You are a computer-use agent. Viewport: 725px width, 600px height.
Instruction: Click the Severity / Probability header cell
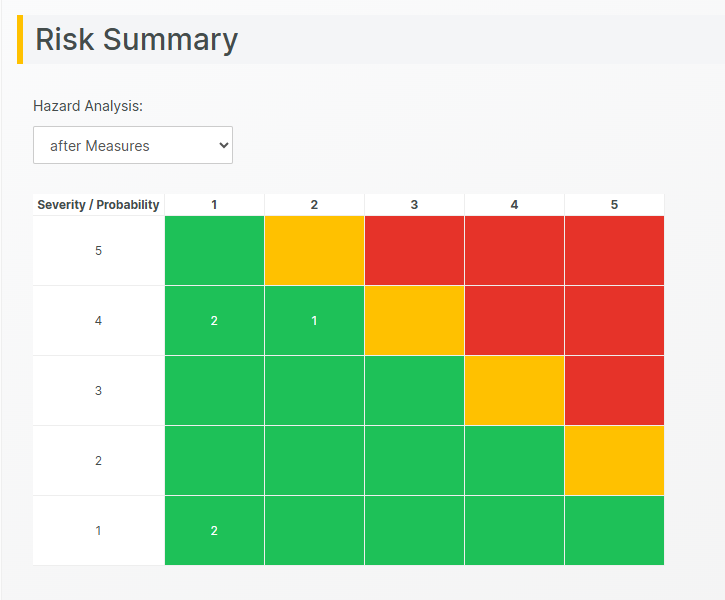click(98, 205)
